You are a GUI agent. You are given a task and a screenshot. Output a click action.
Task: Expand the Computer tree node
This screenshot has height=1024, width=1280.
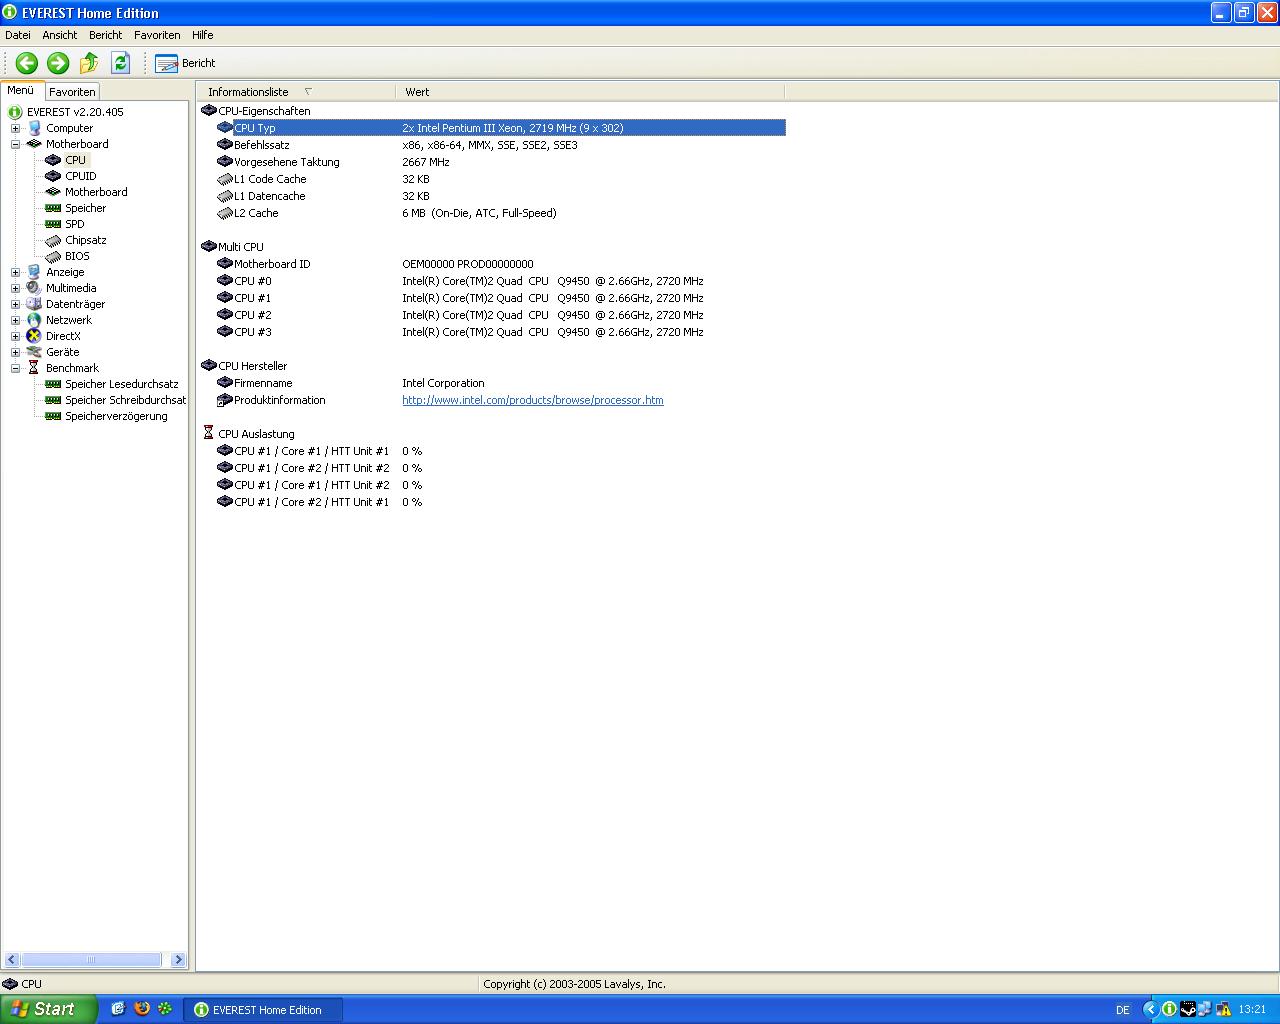click(x=15, y=128)
